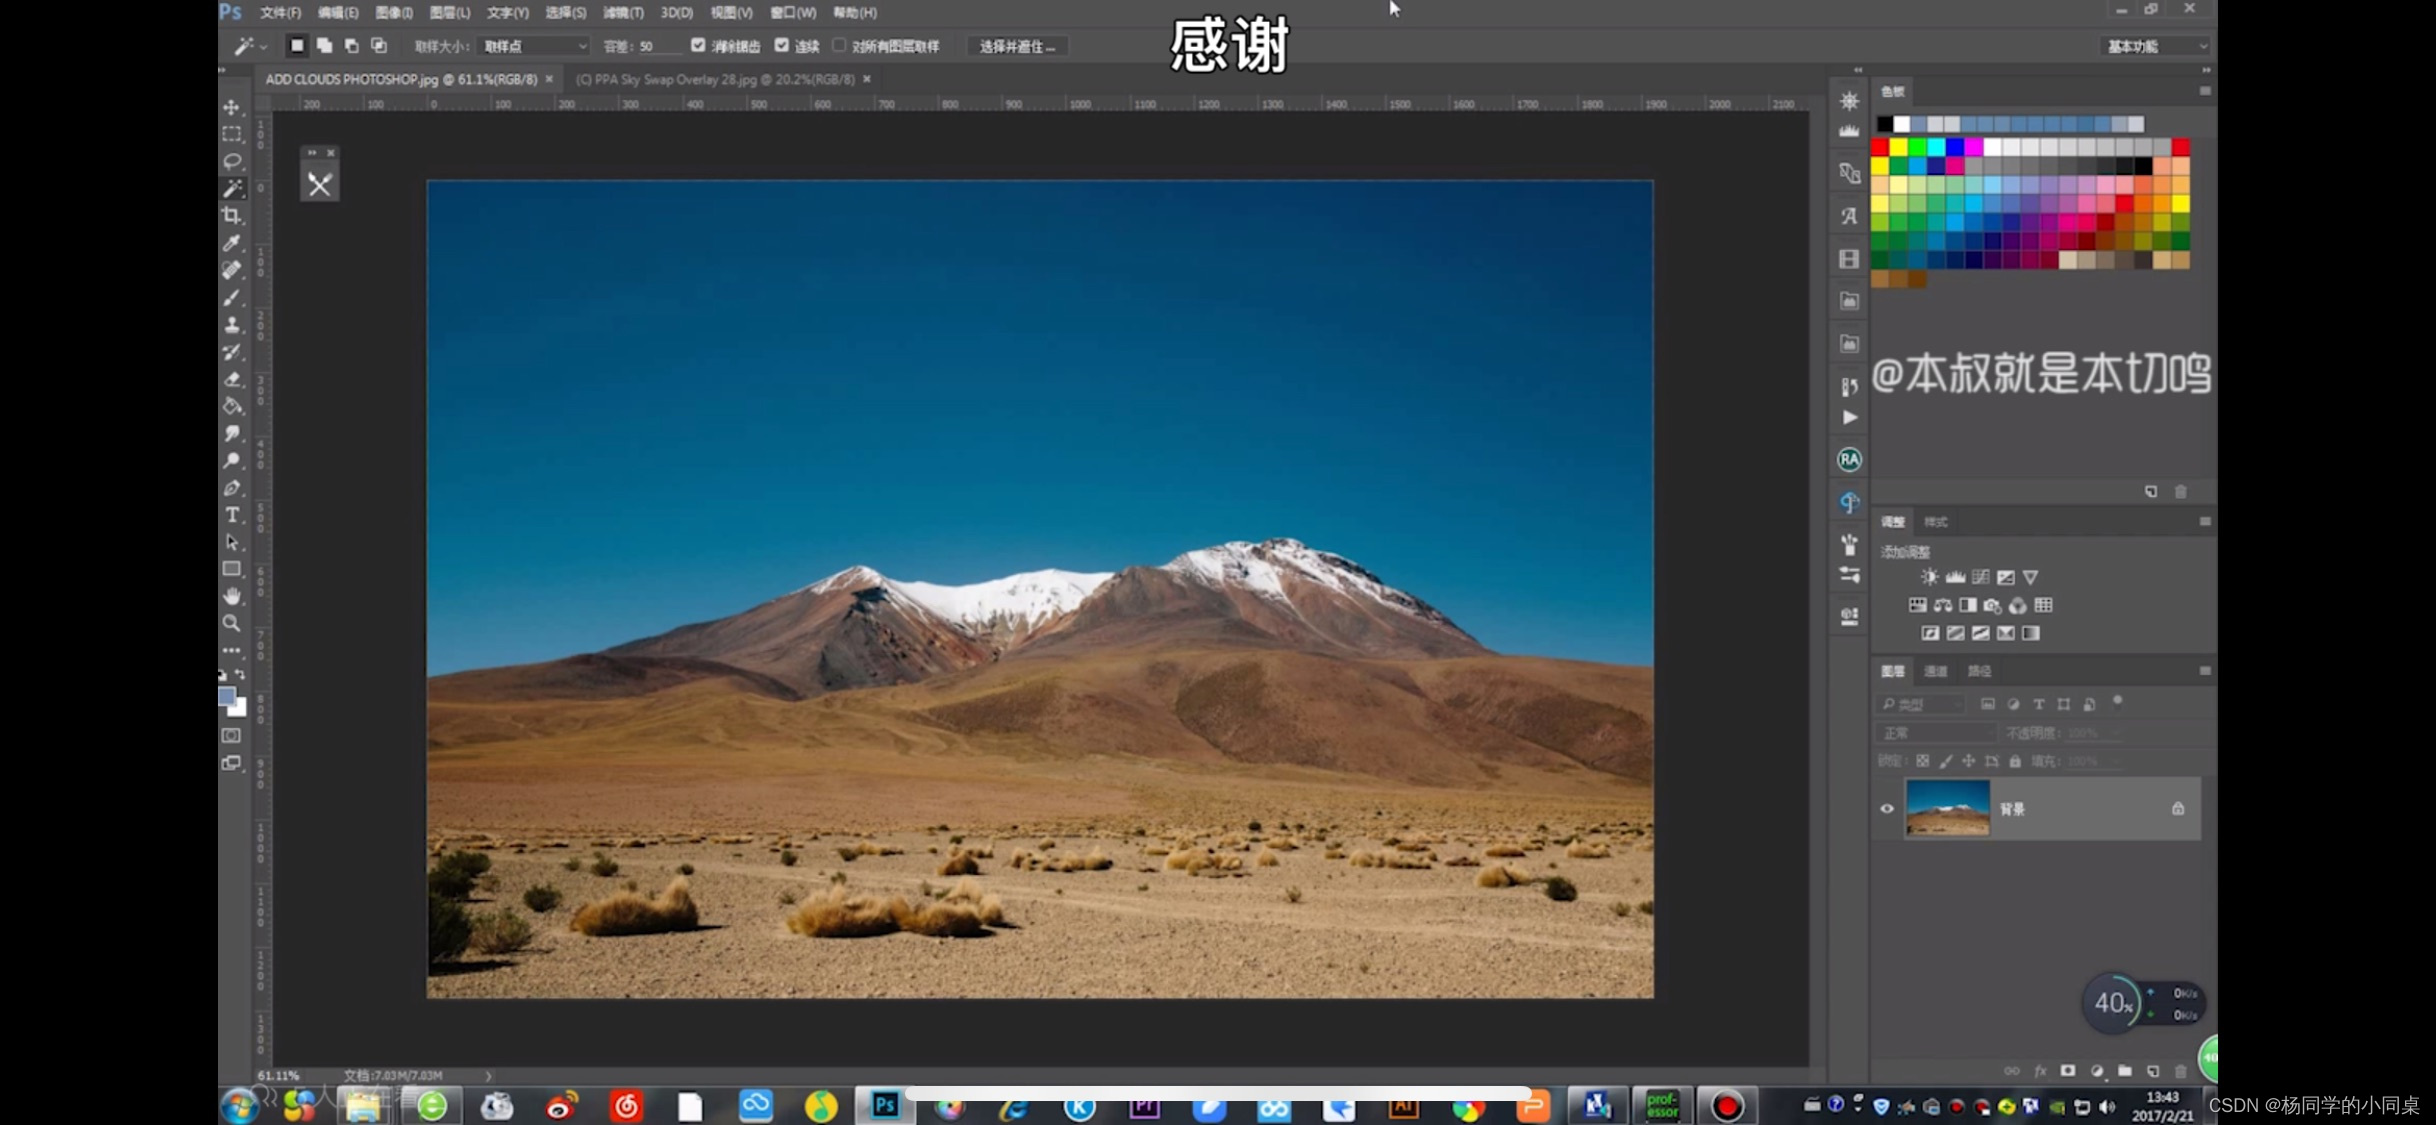Select the Hand tool
The height and width of the screenshot is (1125, 2436).
(232, 596)
